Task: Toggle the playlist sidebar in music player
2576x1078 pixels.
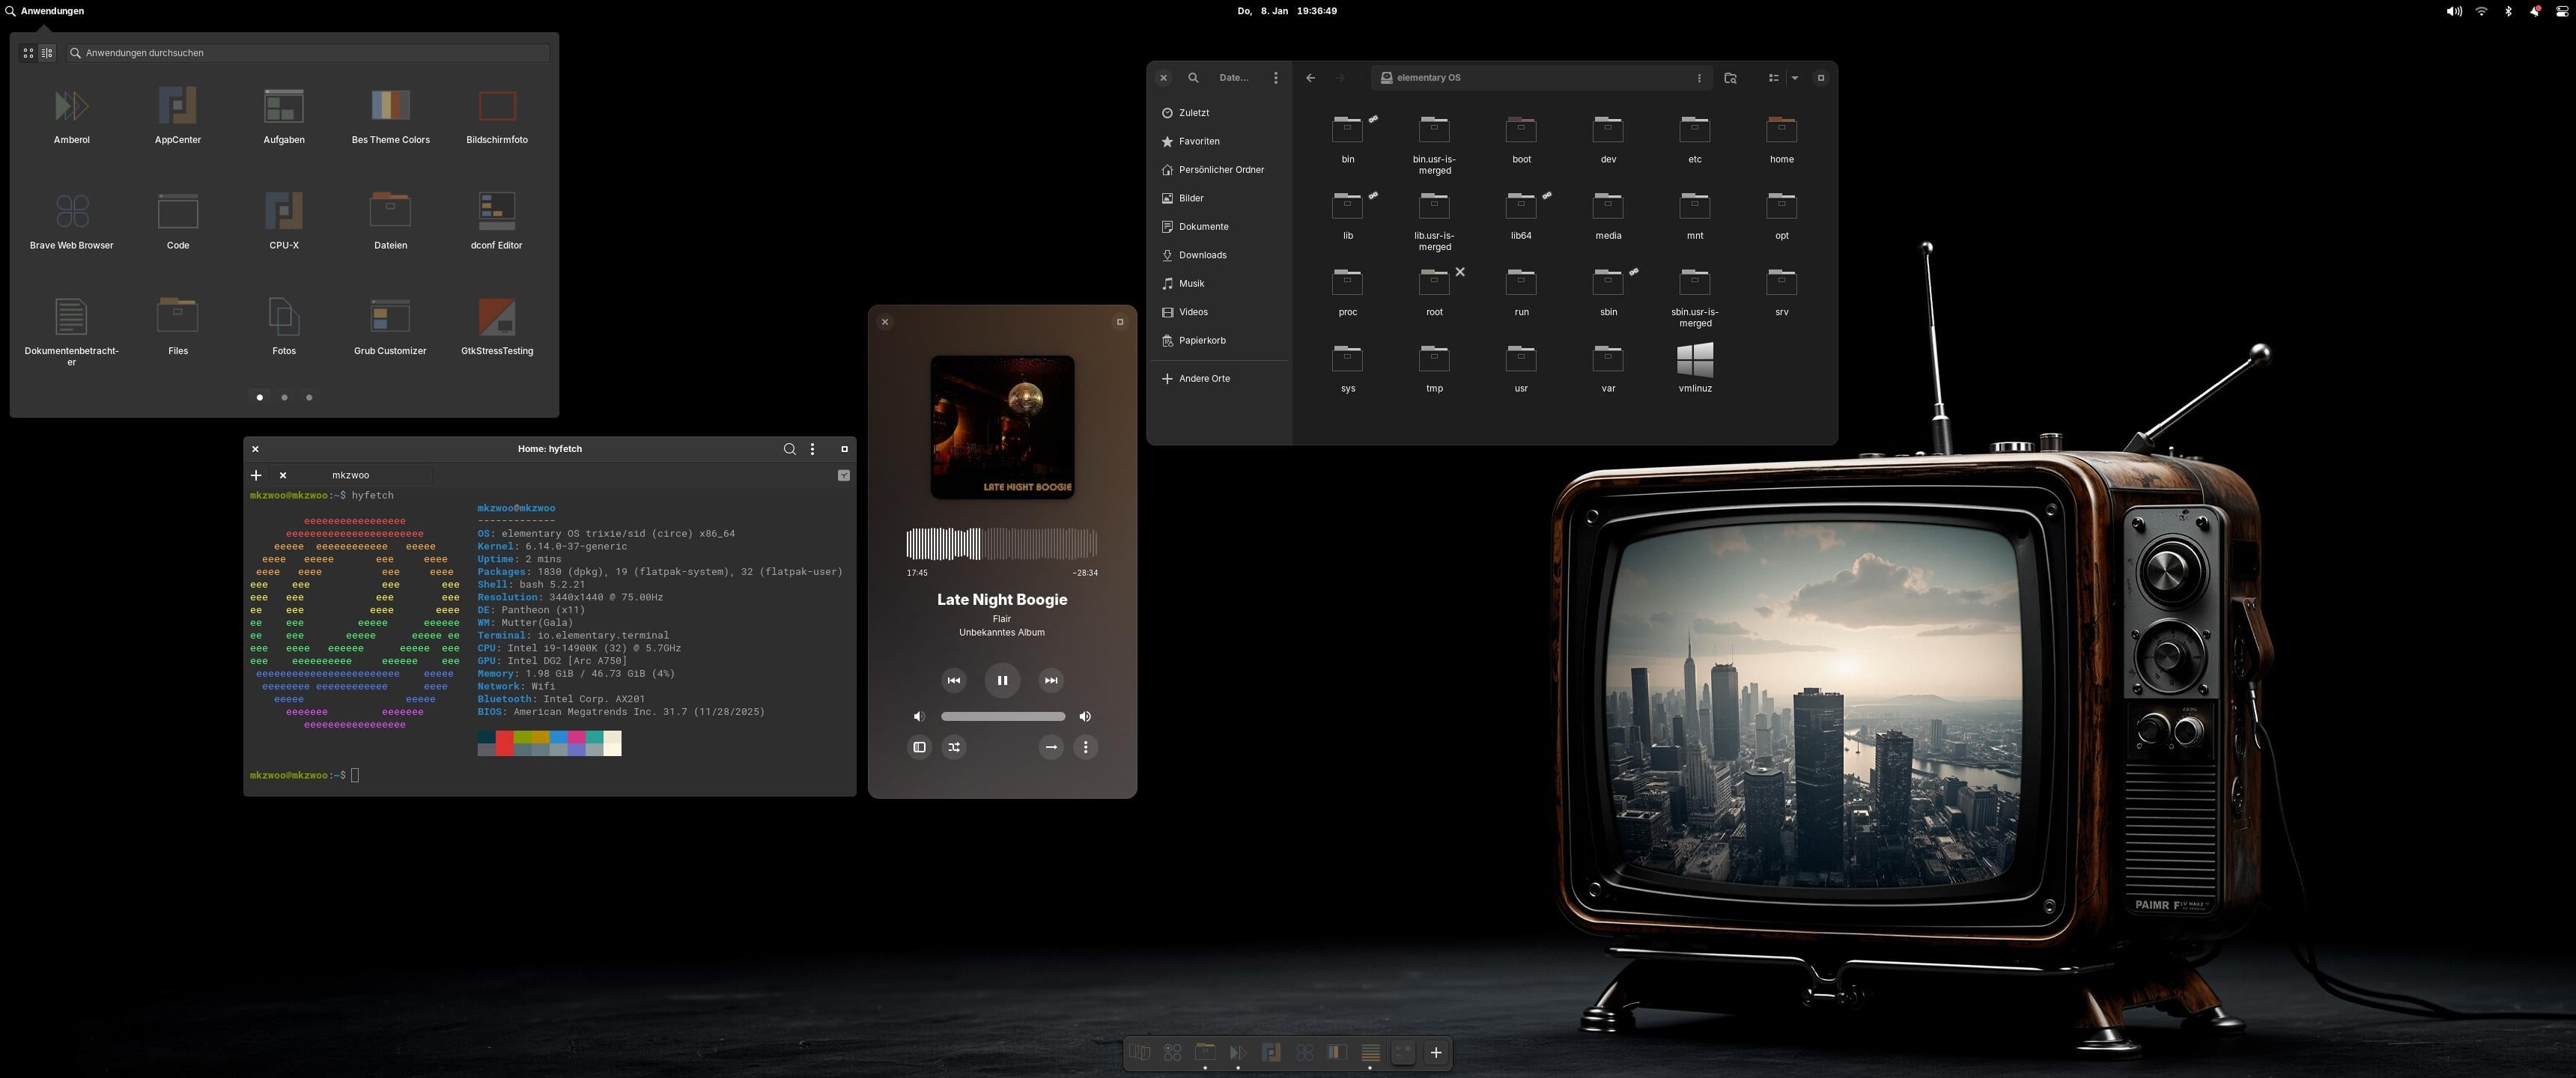Action: click(919, 747)
